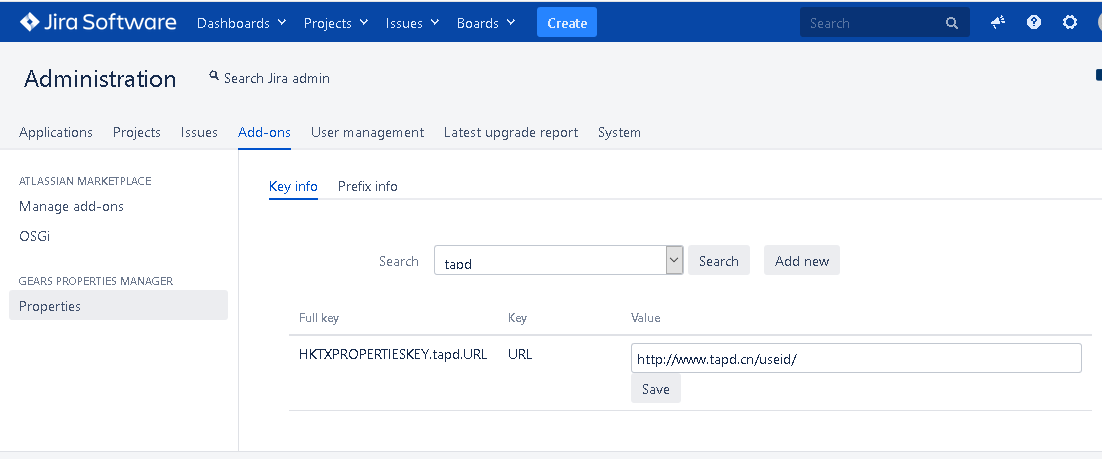
Task: Click the Jira Software logo
Action: pyautogui.click(x=98, y=22)
